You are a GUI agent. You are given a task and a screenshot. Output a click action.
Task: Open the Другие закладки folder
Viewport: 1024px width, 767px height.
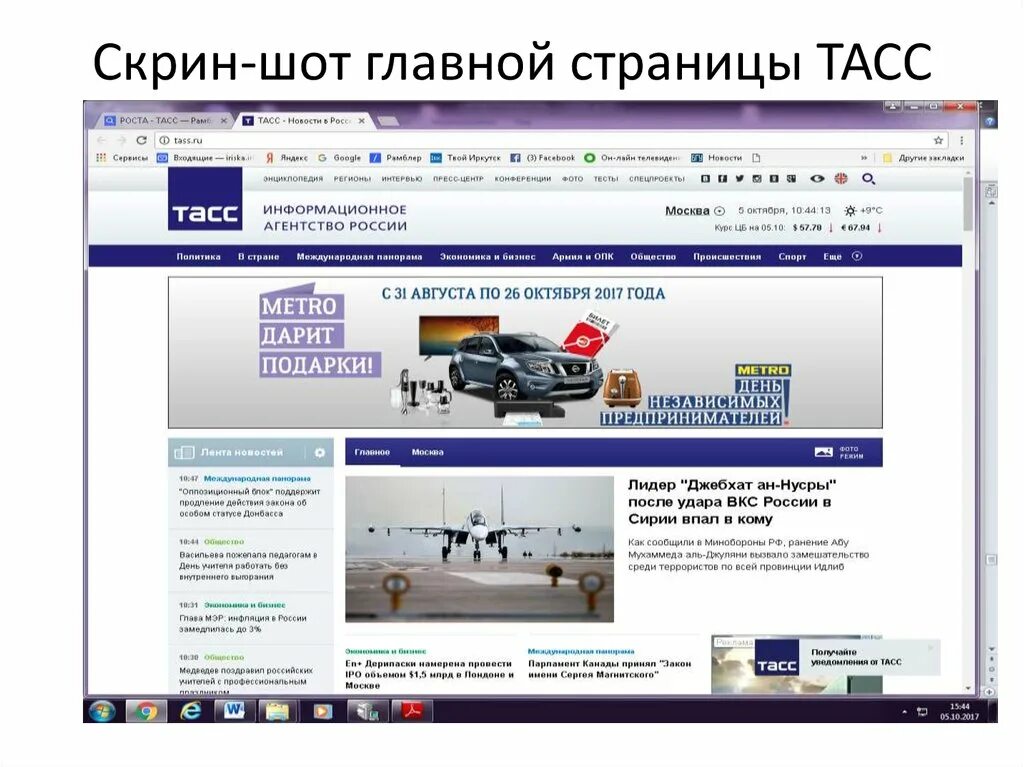(923, 157)
